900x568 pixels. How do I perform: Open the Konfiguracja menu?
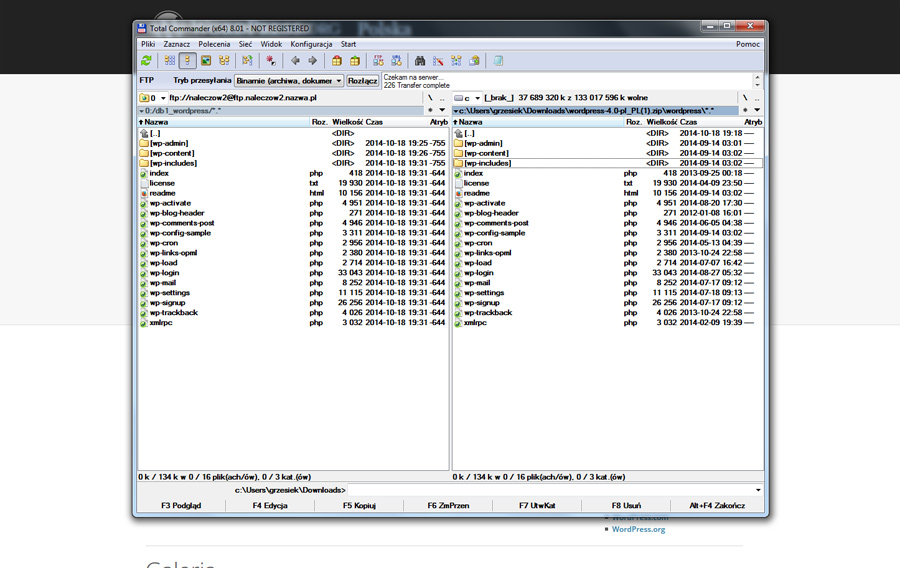pyautogui.click(x=311, y=44)
